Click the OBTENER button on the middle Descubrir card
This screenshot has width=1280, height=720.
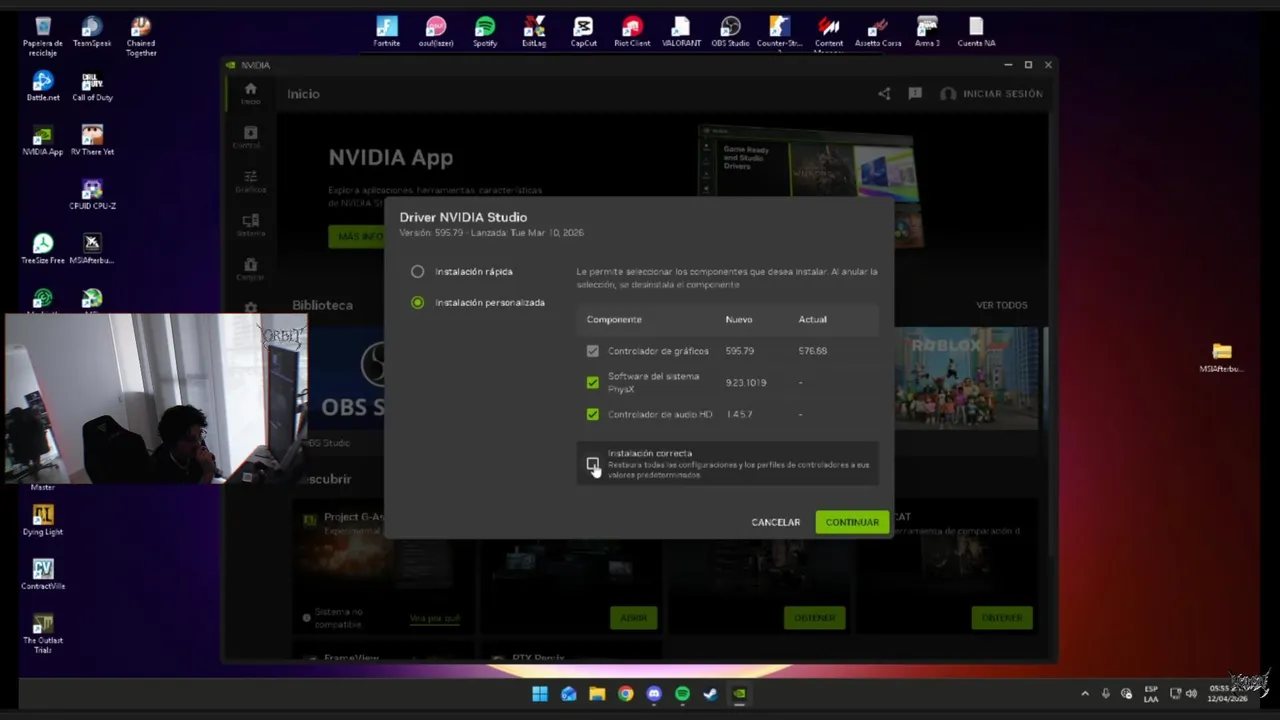coord(815,618)
